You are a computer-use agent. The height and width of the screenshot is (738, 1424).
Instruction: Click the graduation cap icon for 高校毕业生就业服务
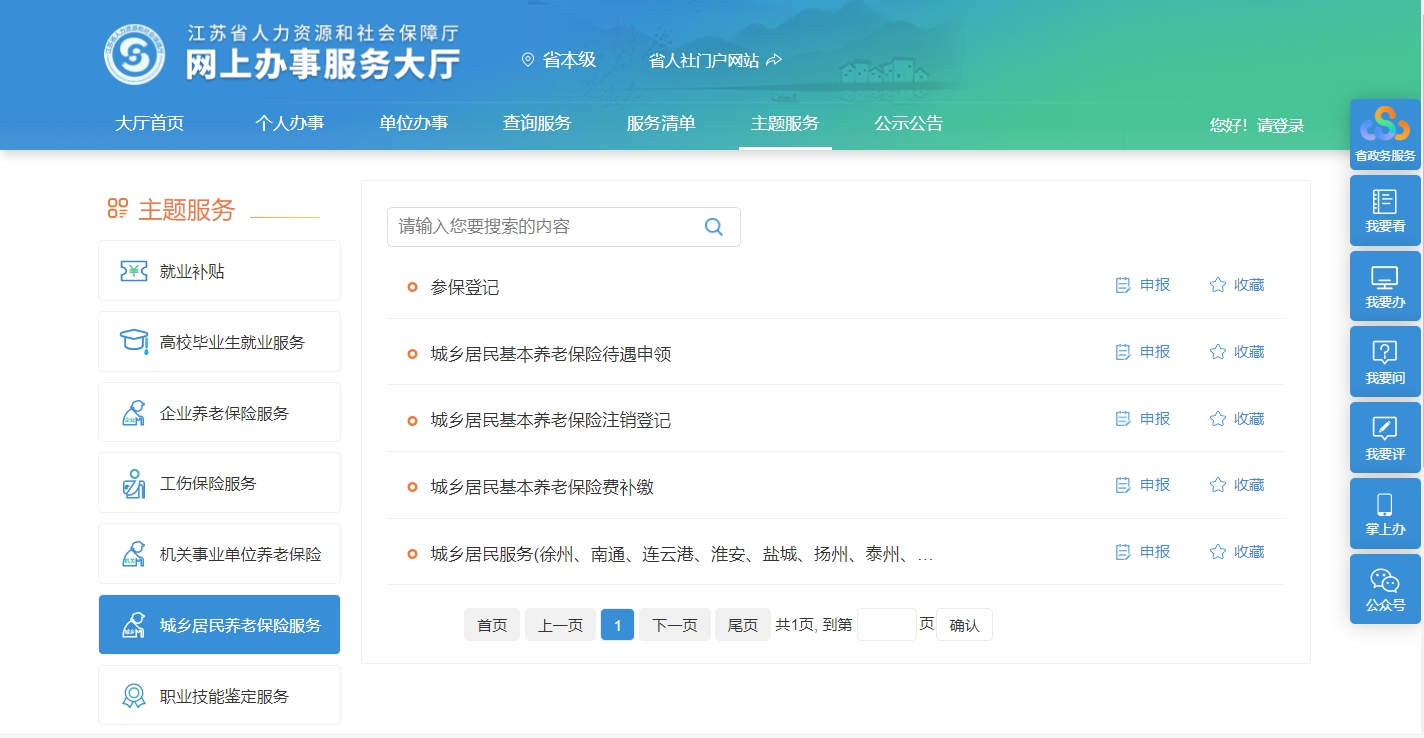[x=134, y=341]
